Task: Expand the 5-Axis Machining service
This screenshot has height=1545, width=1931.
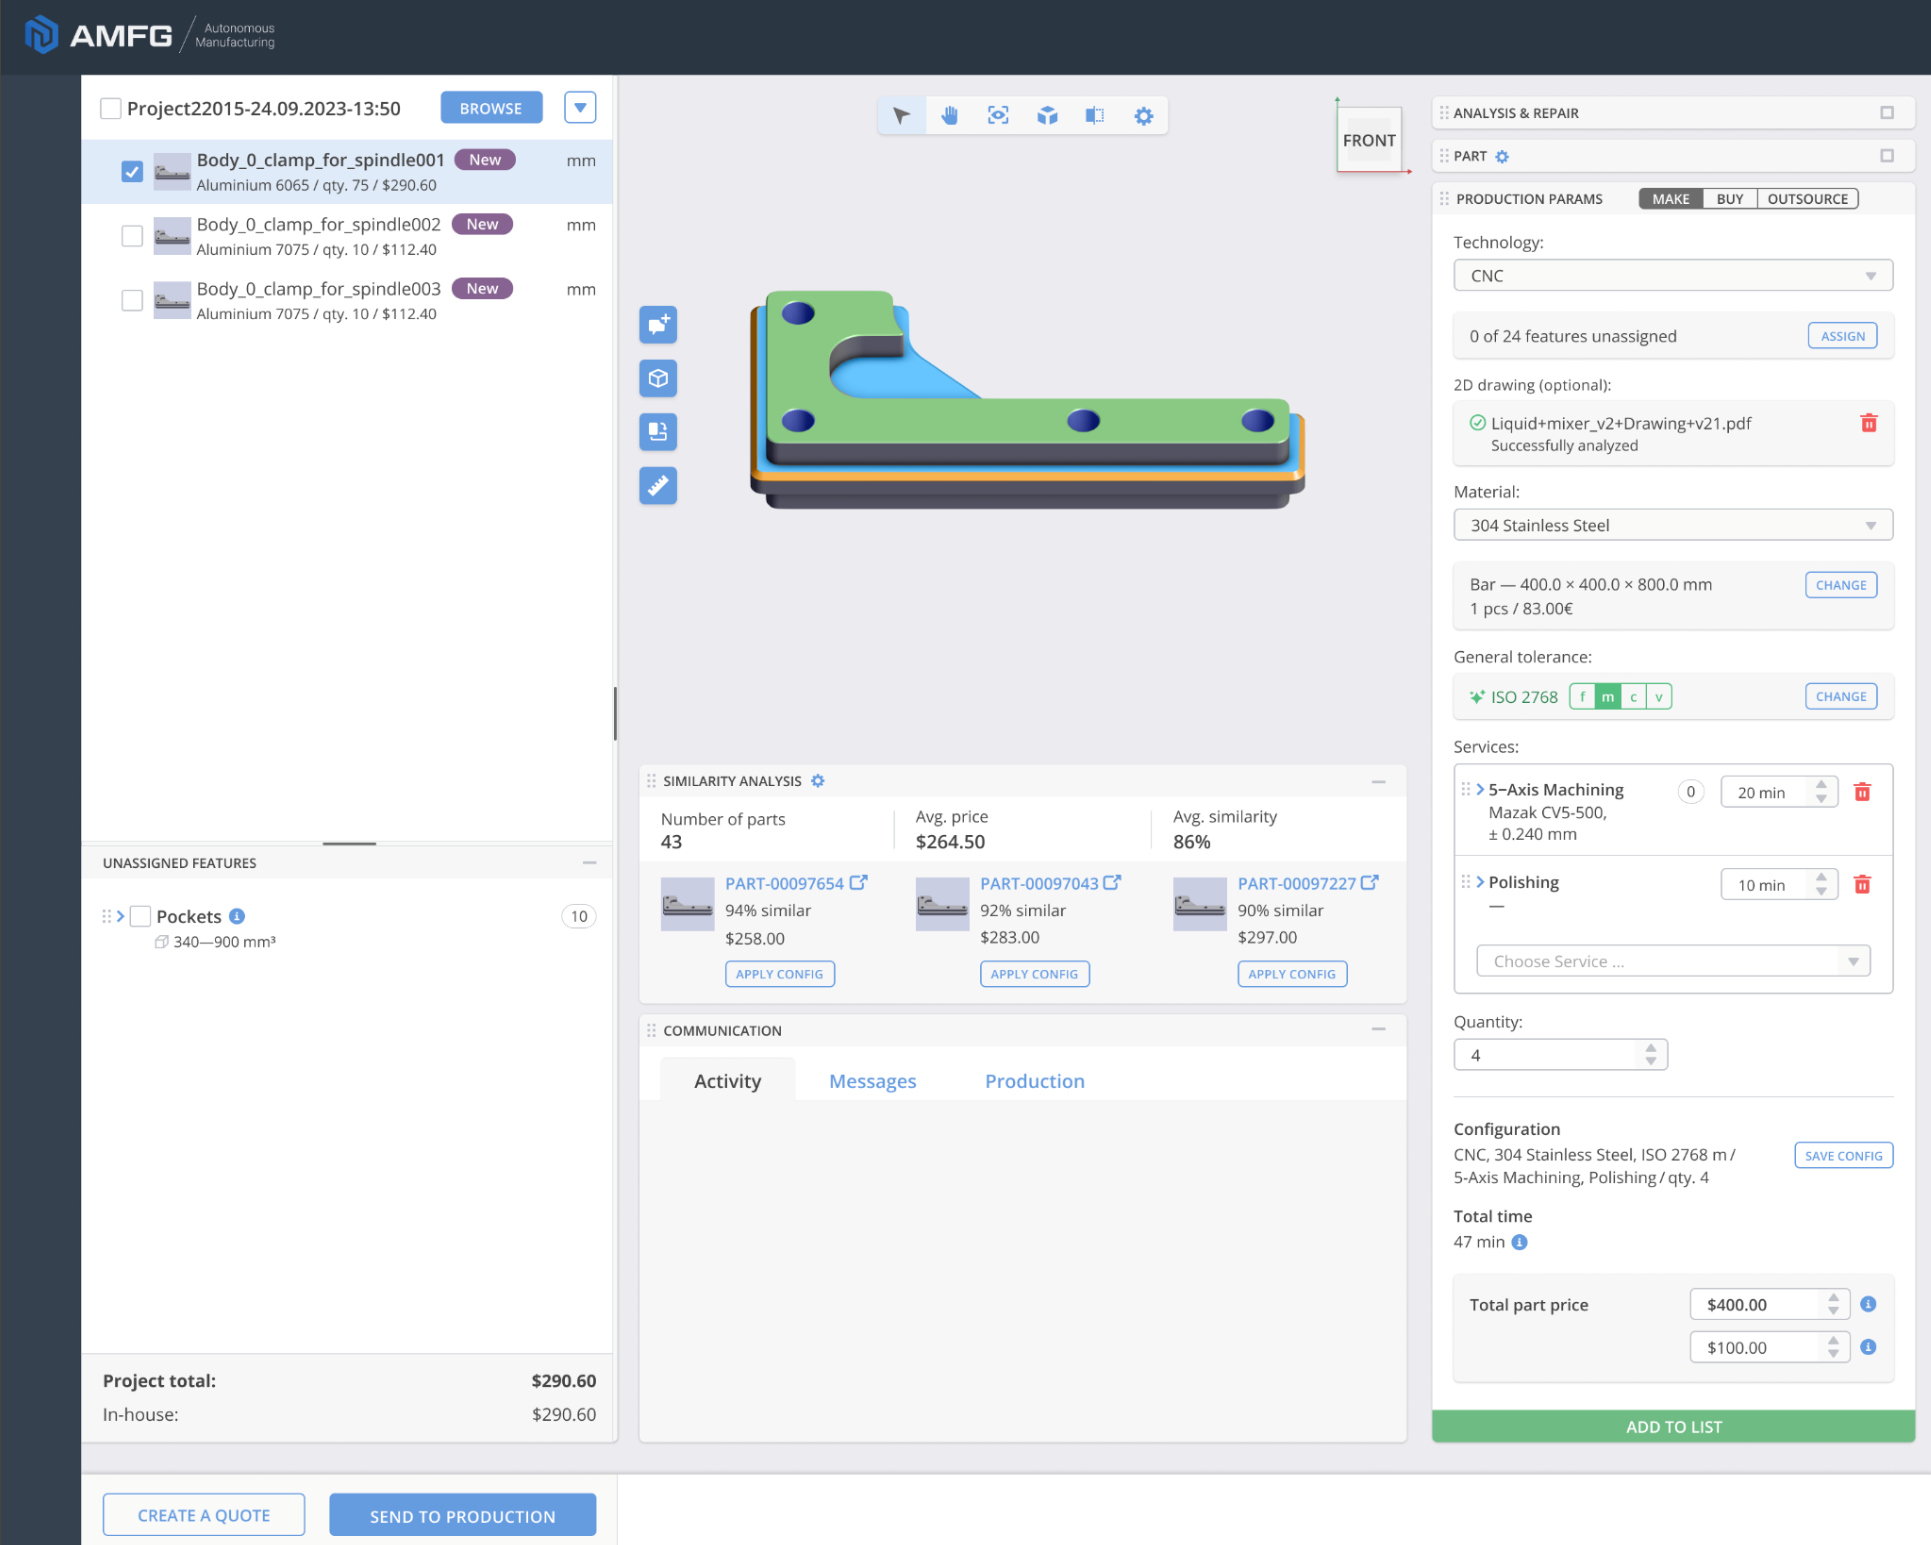Action: [1480, 789]
